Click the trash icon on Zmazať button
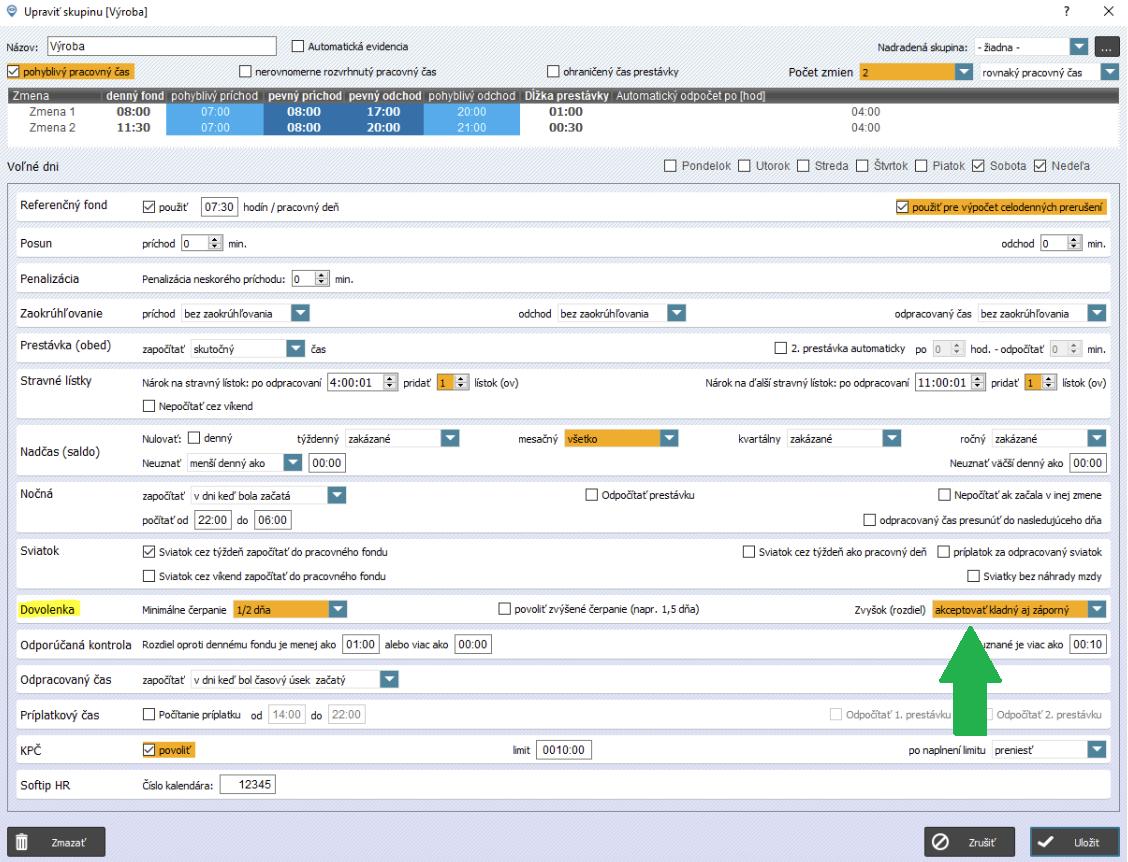1128x862 pixels. tap(21, 842)
